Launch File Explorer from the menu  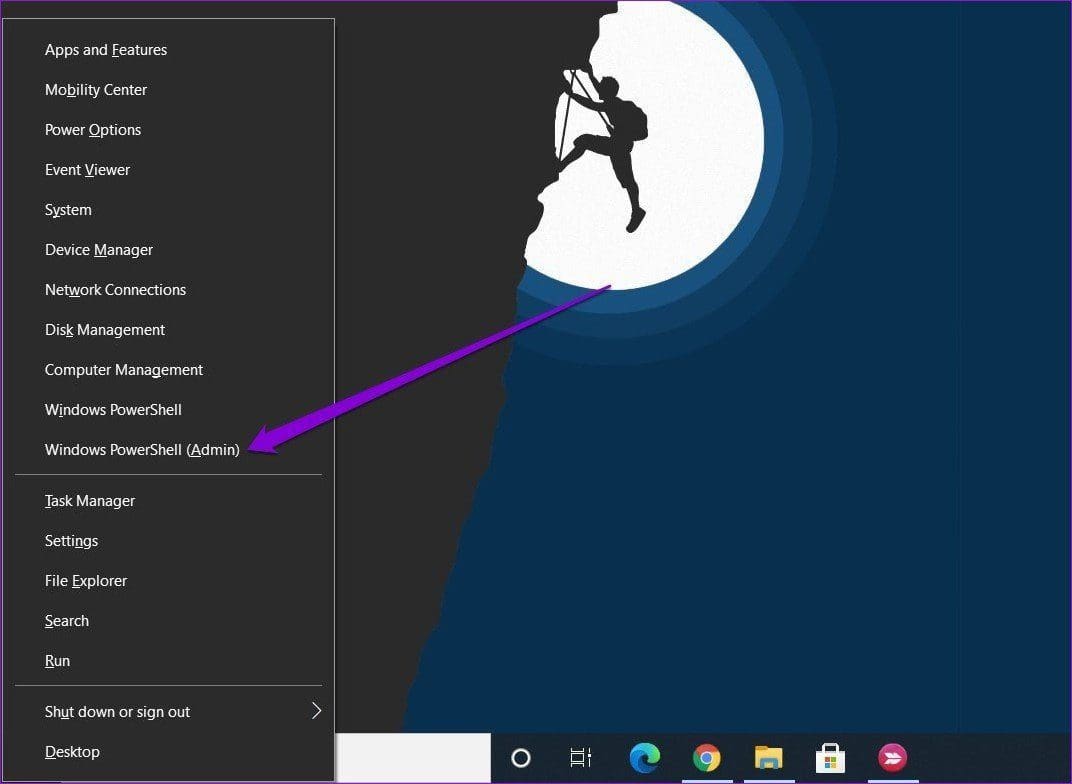(x=168, y=581)
